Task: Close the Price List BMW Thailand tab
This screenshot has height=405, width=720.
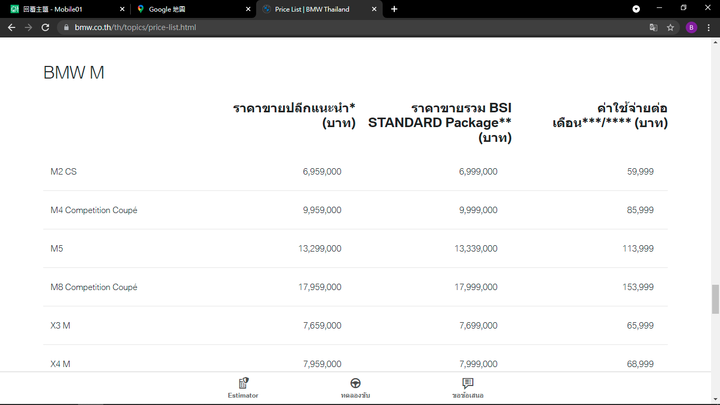Action: [374, 9]
